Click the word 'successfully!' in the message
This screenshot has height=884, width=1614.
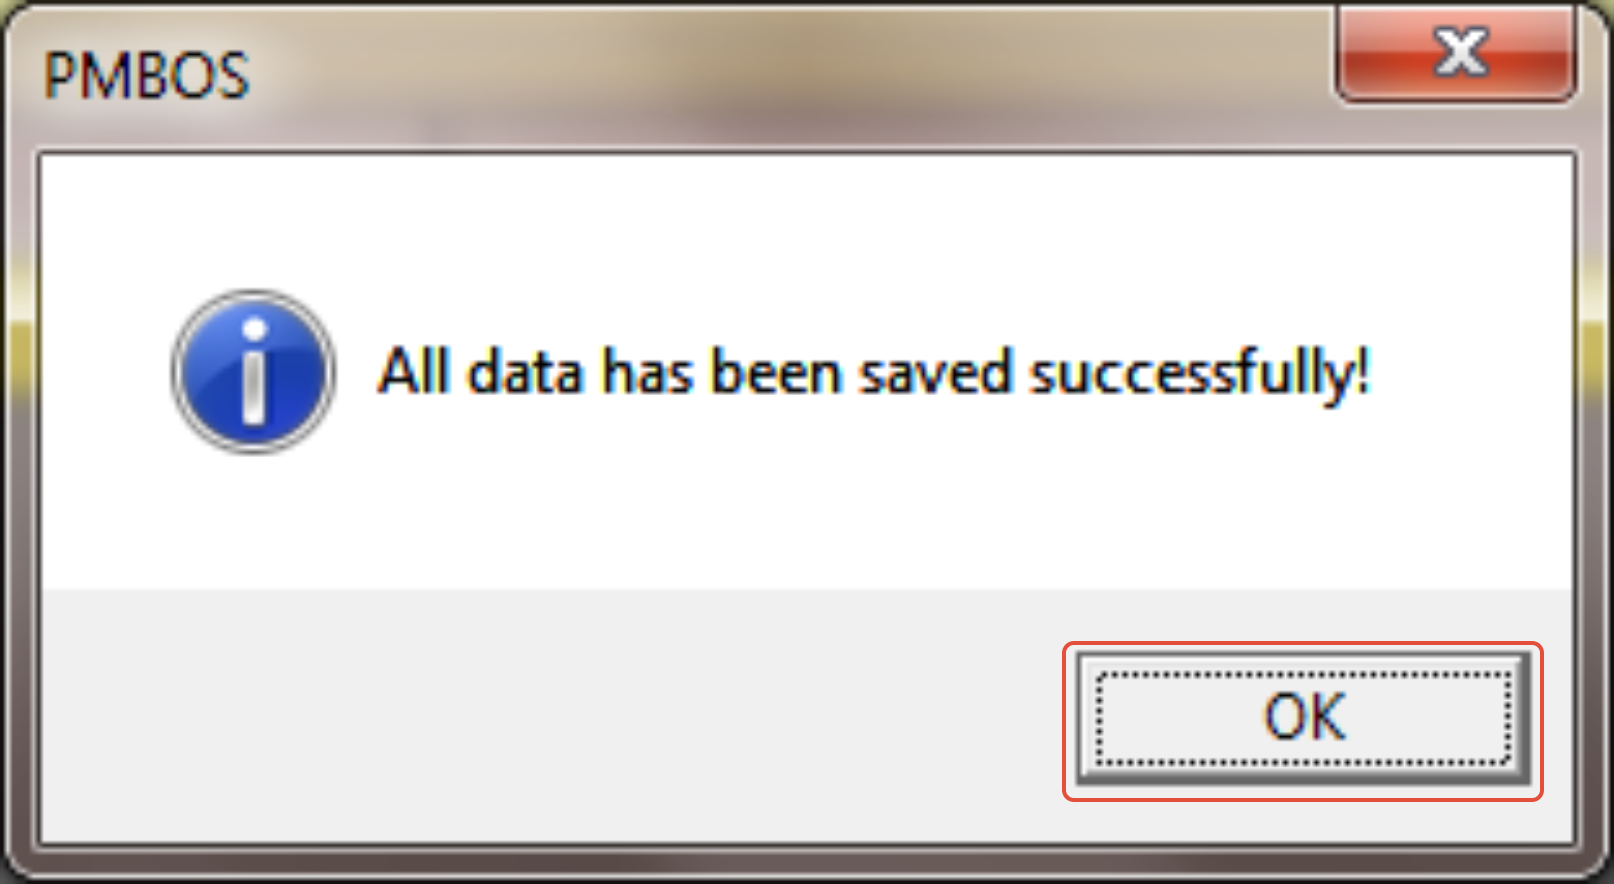coord(1200,374)
